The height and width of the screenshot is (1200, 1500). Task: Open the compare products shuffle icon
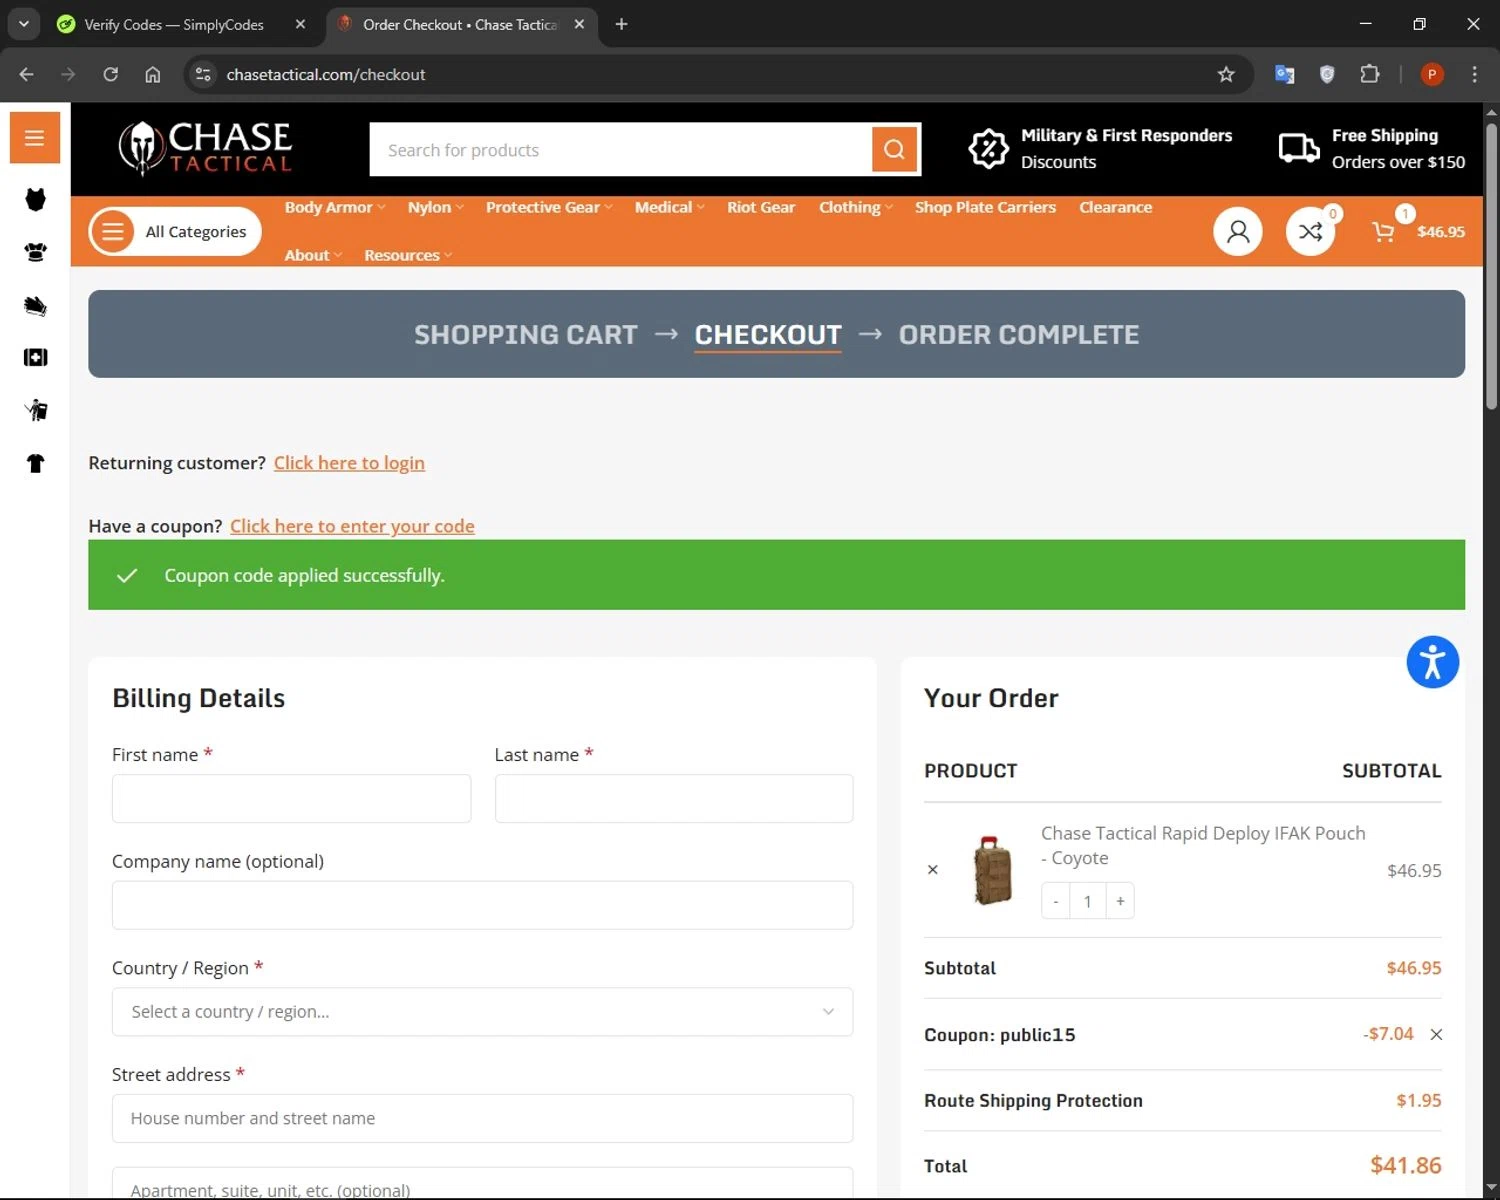coord(1310,231)
